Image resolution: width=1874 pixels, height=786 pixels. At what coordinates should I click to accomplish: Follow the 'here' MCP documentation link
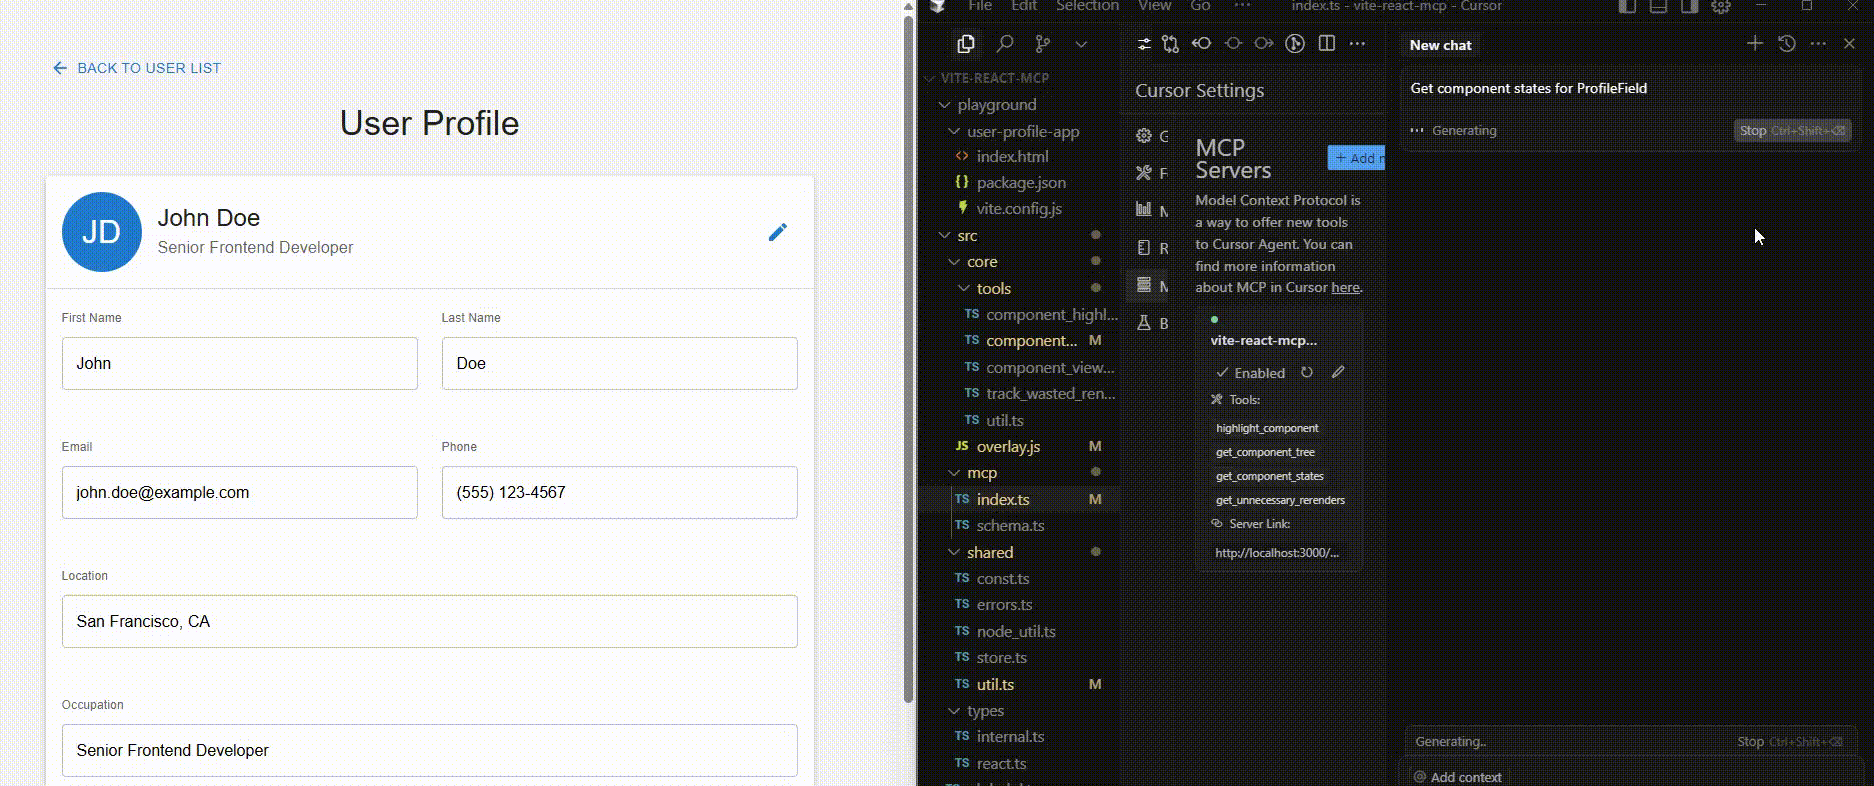1345,288
